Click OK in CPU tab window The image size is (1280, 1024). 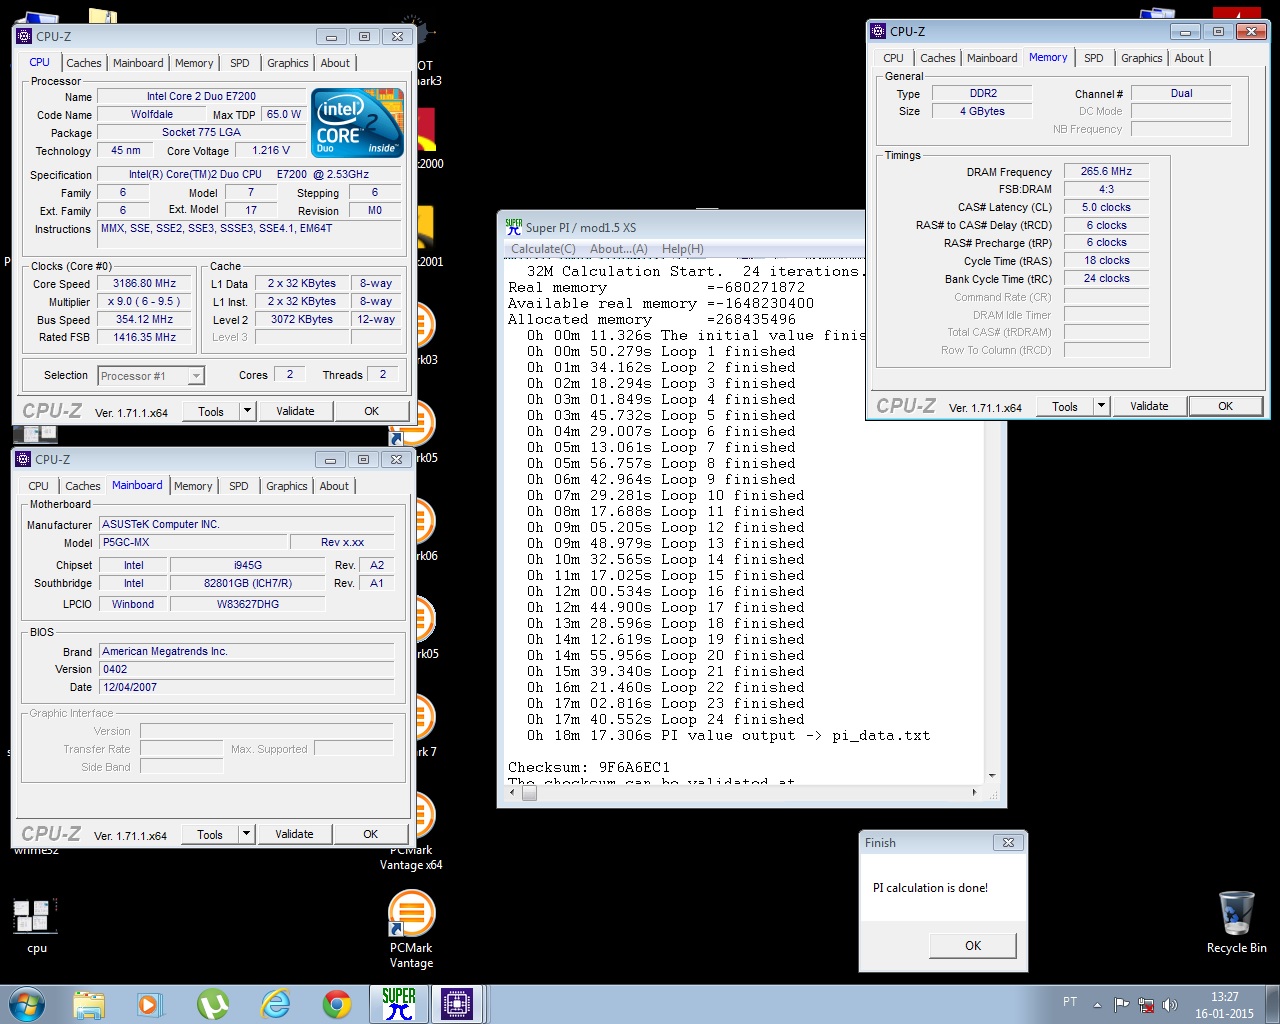371,411
